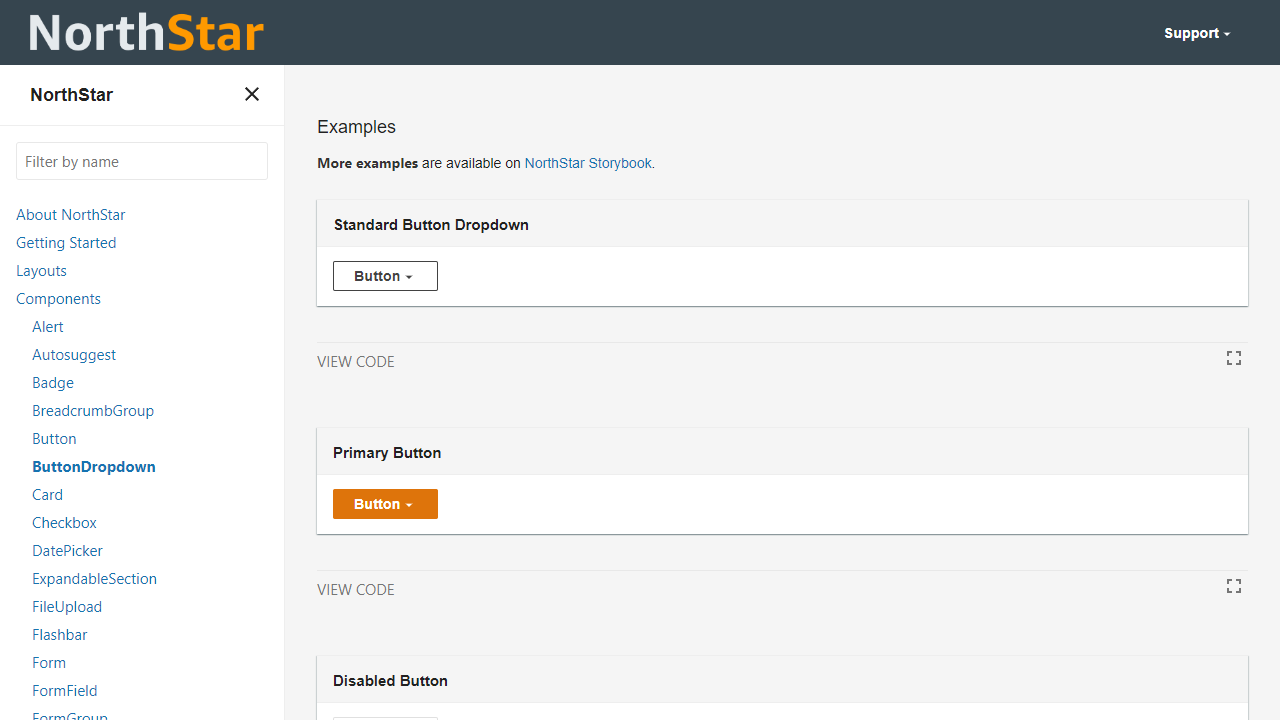Expand fullscreen view for Standard Button Dropdown example
The width and height of the screenshot is (1280, 720).
pyautogui.click(x=1234, y=358)
